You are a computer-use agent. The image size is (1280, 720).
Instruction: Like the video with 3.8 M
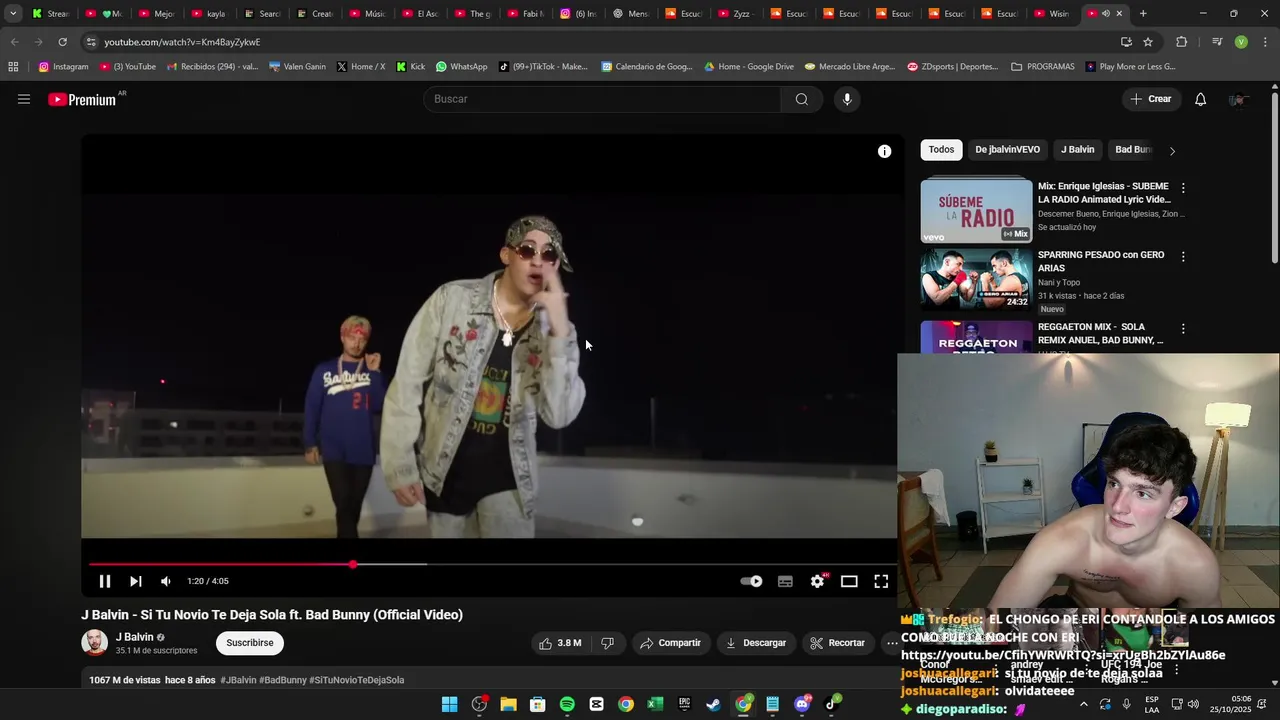point(560,643)
